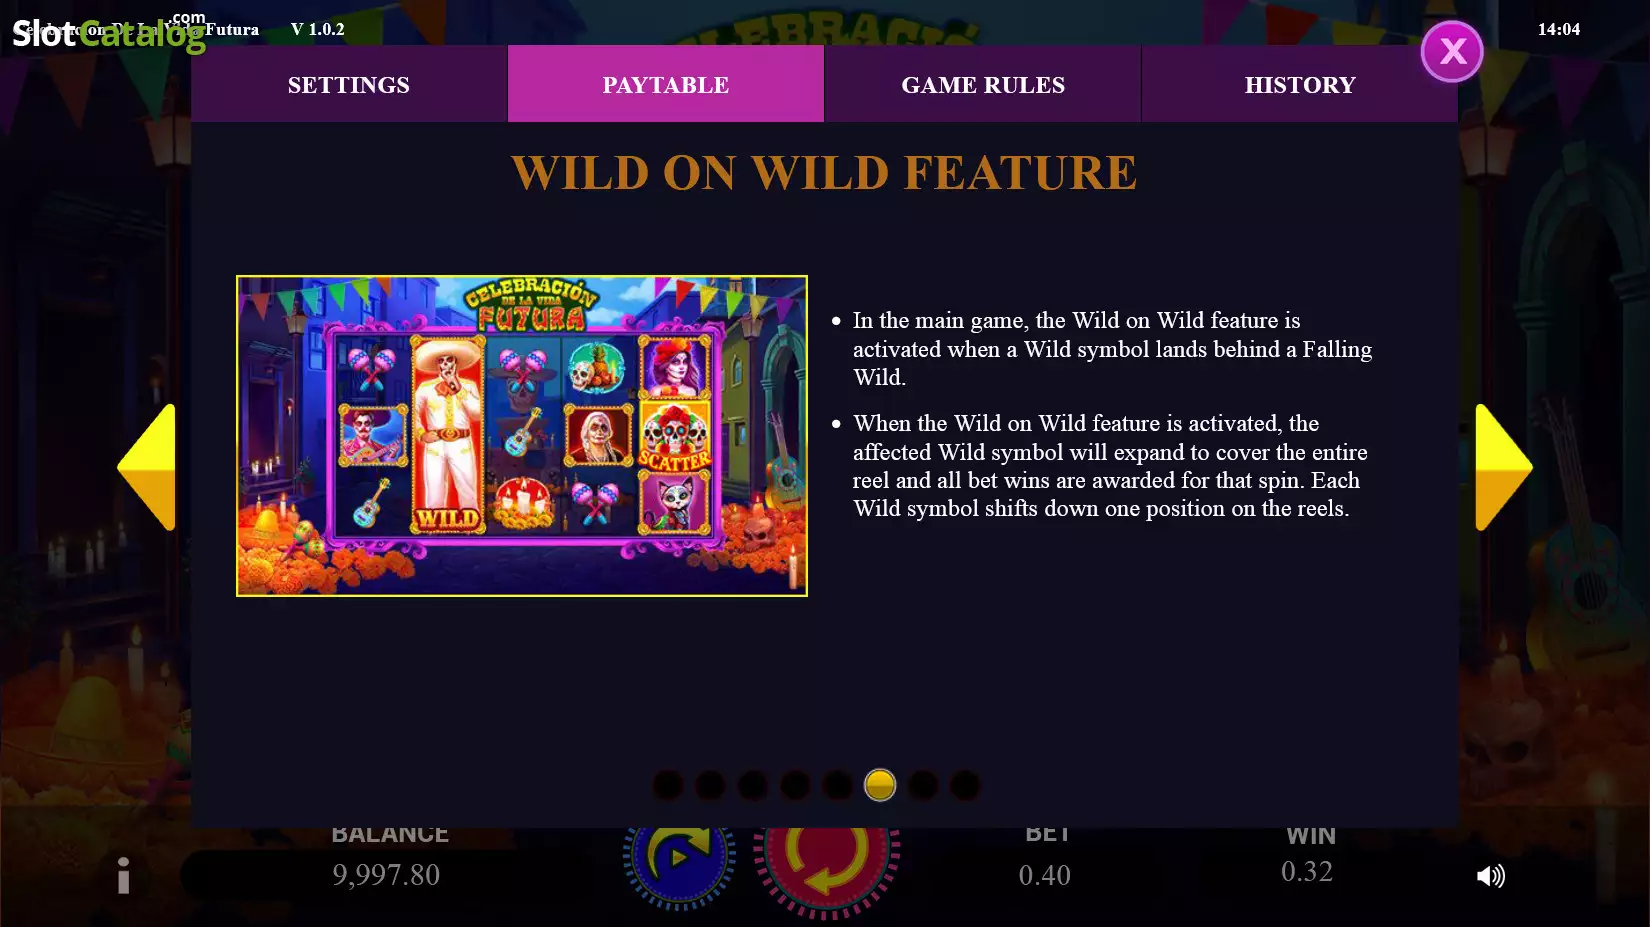Select the seventh page indicator dot
Image resolution: width=1650 pixels, height=927 pixels.
point(923,785)
